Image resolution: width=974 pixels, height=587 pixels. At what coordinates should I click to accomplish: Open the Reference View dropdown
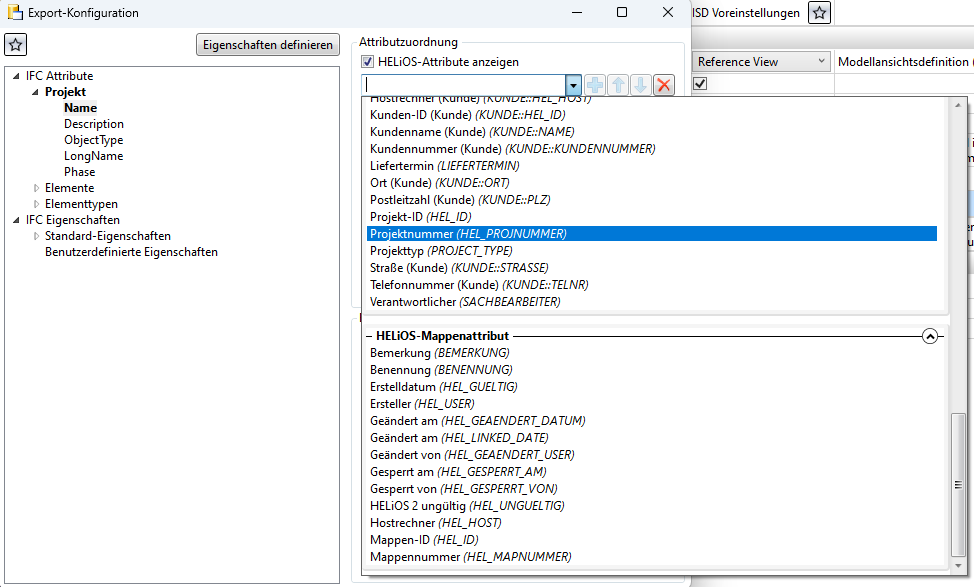coord(821,62)
